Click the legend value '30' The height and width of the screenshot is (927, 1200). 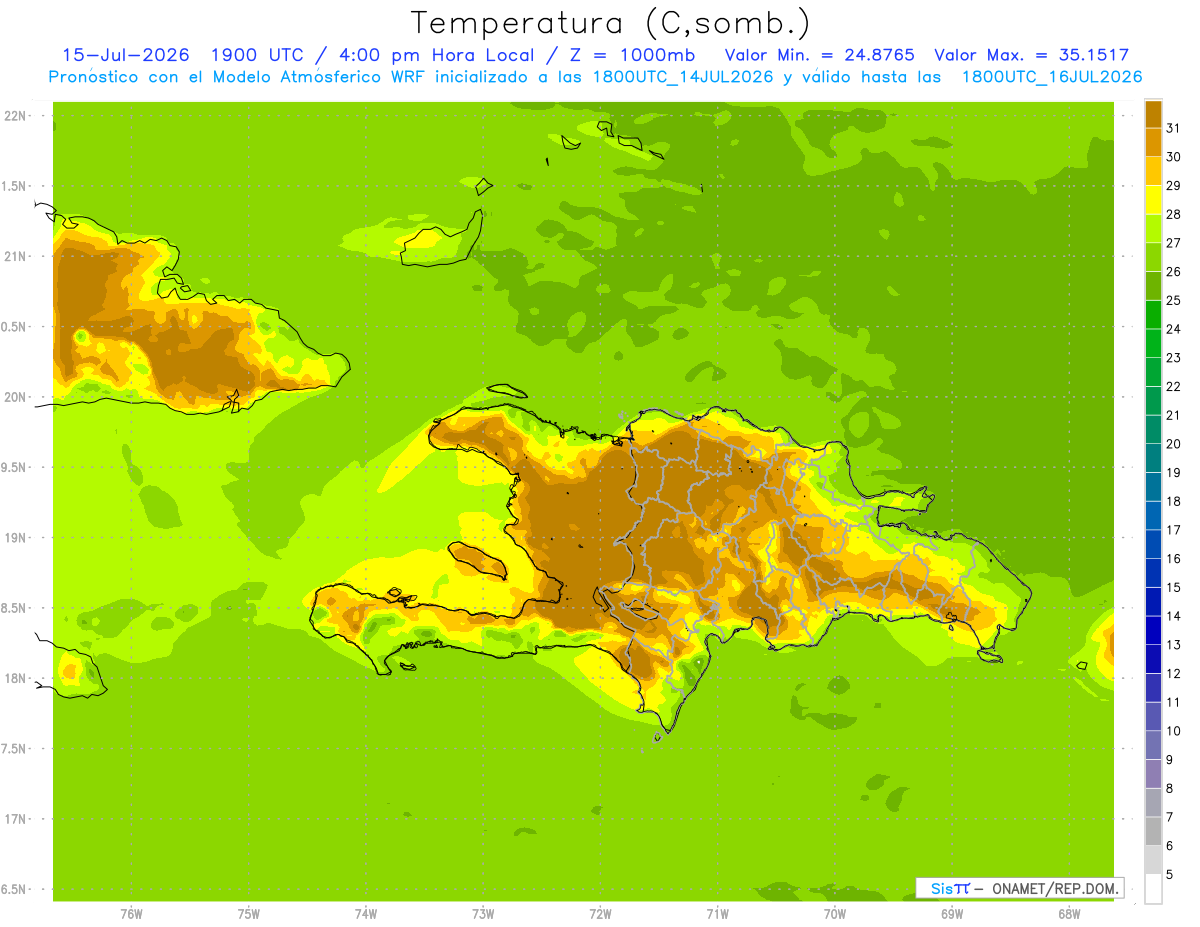(1173, 157)
